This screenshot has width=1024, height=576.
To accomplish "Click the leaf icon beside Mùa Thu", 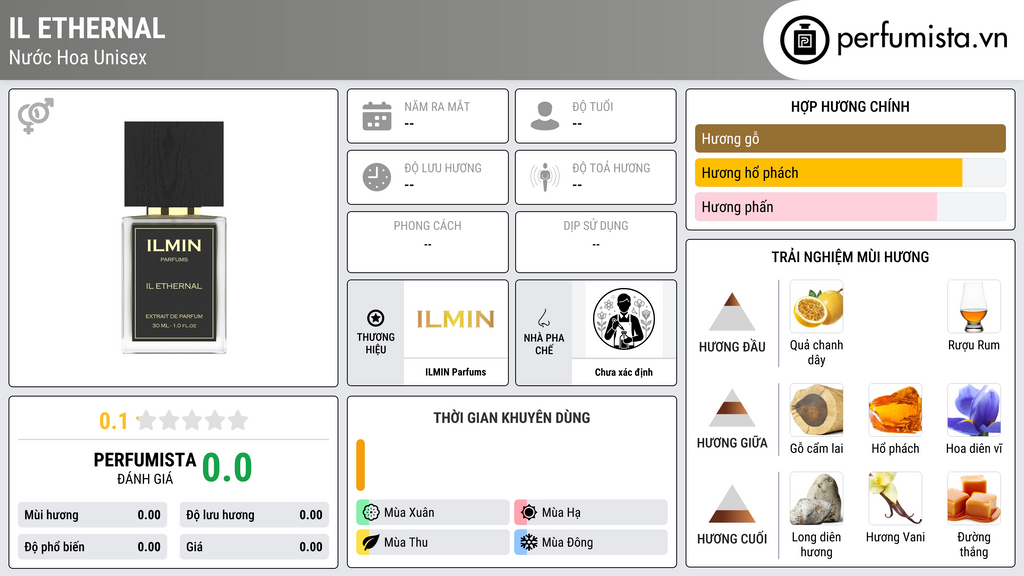I will pyautogui.click(x=371, y=542).
